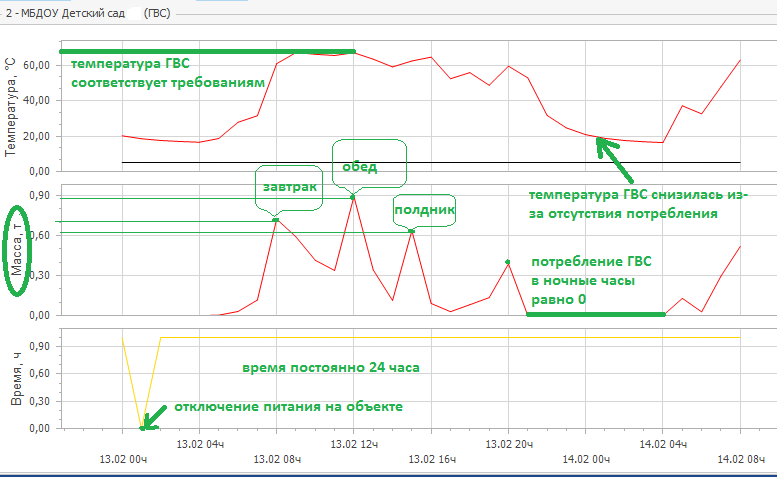Click the 0,90 tick on the Время axis
This screenshot has width=777, height=477.
coord(39,346)
